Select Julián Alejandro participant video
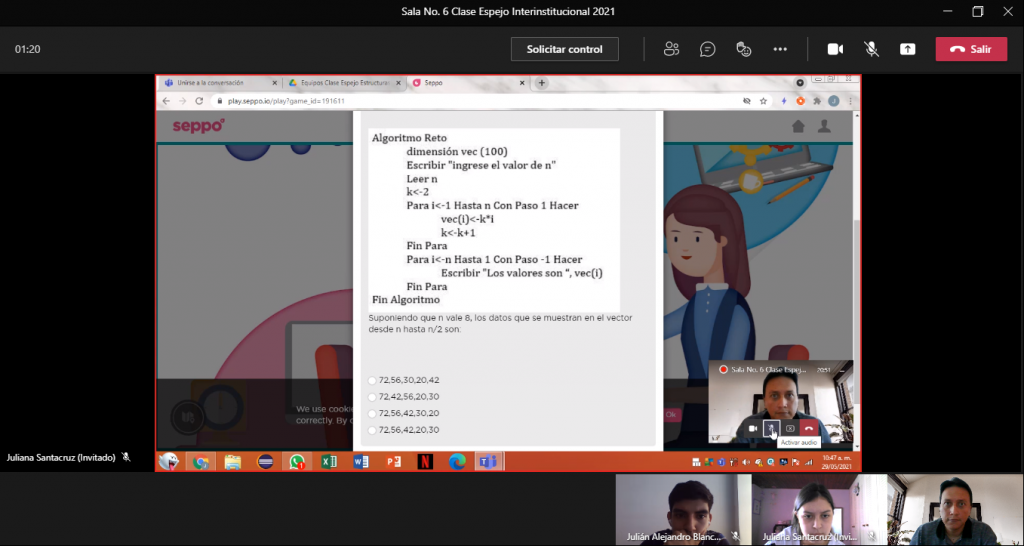The image size is (1024, 546). pyautogui.click(x=683, y=509)
